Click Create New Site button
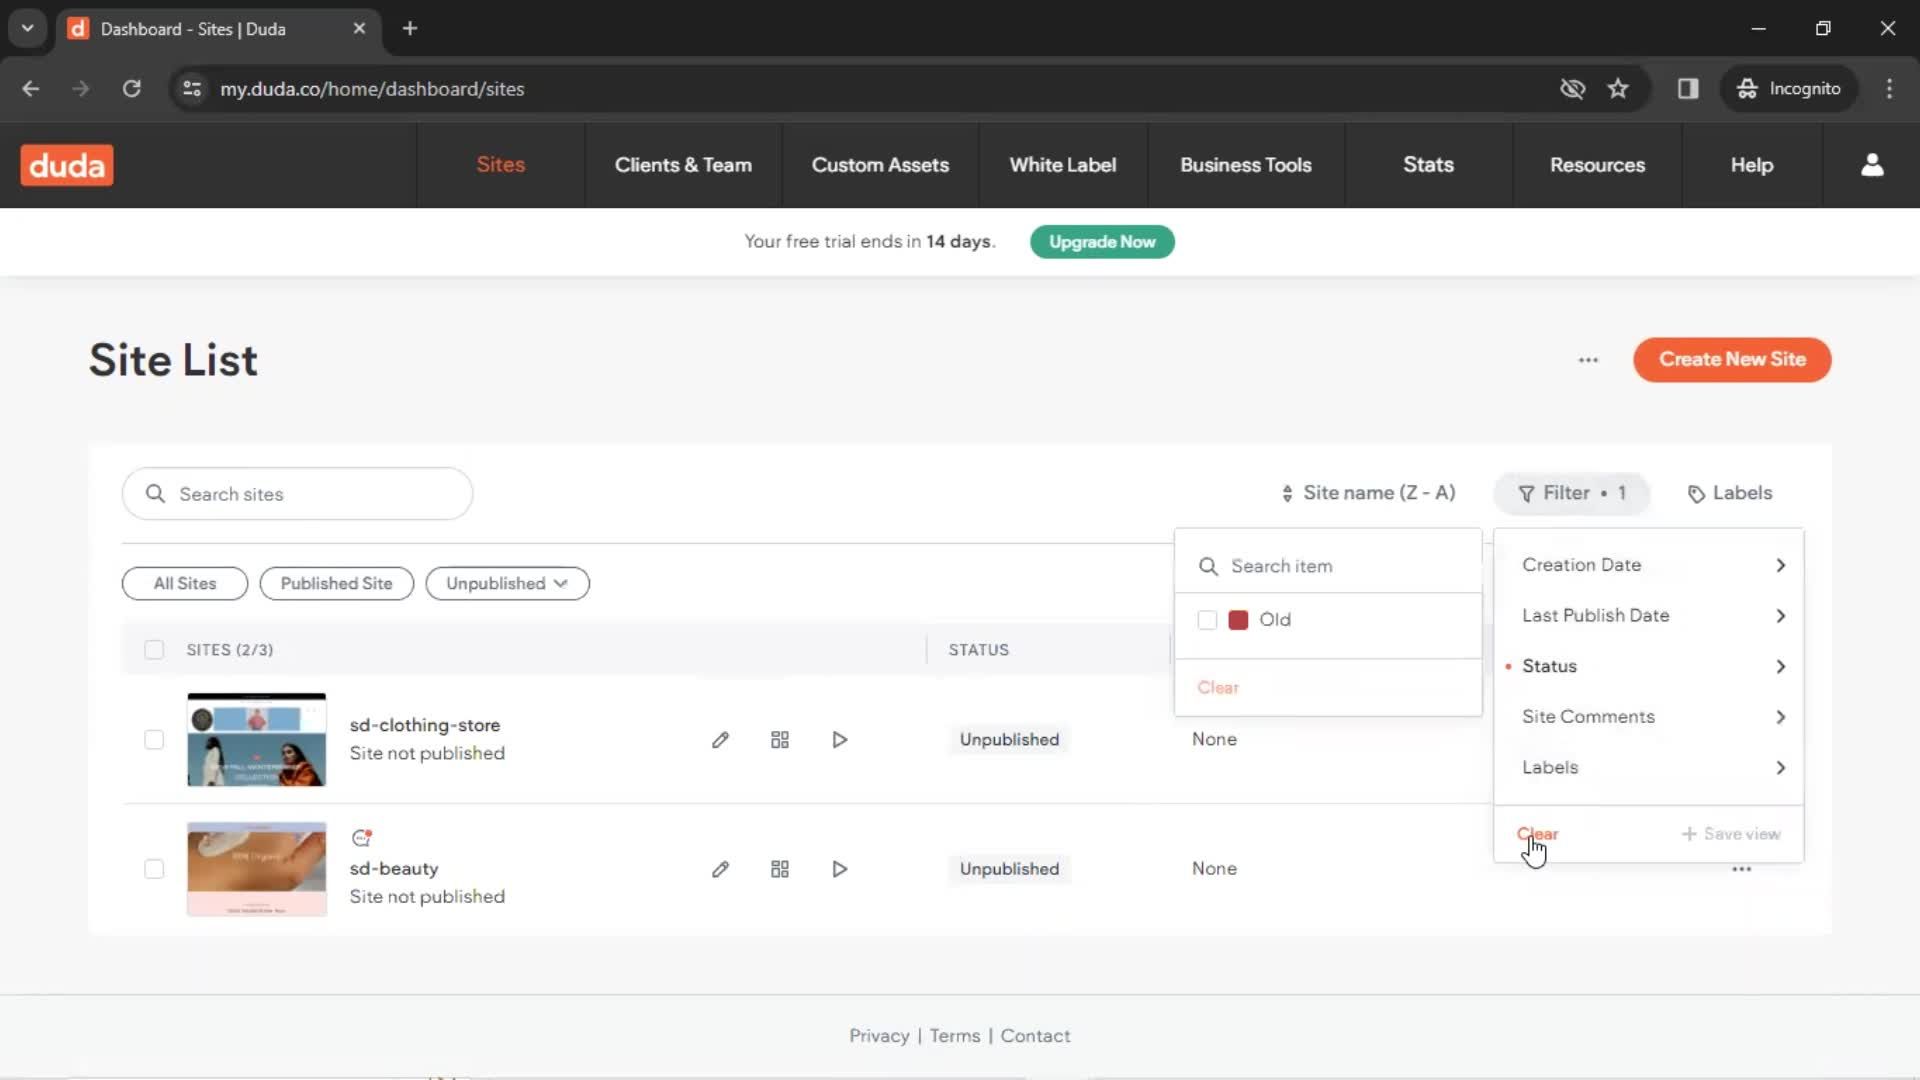The width and height of the screenshot is (1920, 1080). click(x=1732, y=360)
